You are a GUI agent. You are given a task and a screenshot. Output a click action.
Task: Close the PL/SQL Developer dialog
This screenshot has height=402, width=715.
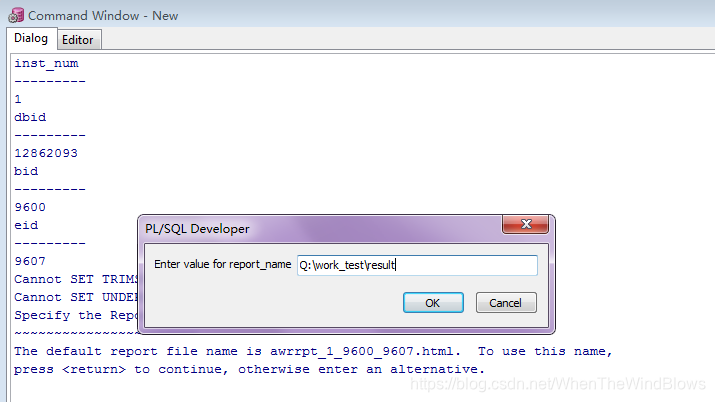pyautogui.click(x=526, y=224)
